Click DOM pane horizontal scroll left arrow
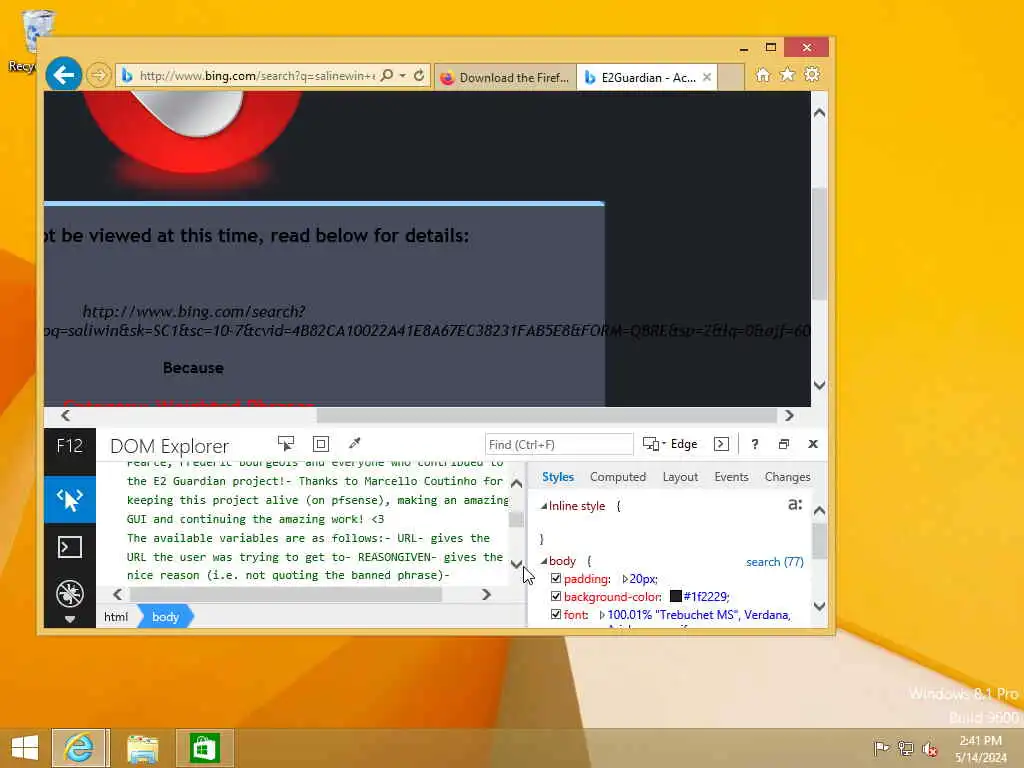The width and height of the screenshot is (1024, 768). [118, 594]
